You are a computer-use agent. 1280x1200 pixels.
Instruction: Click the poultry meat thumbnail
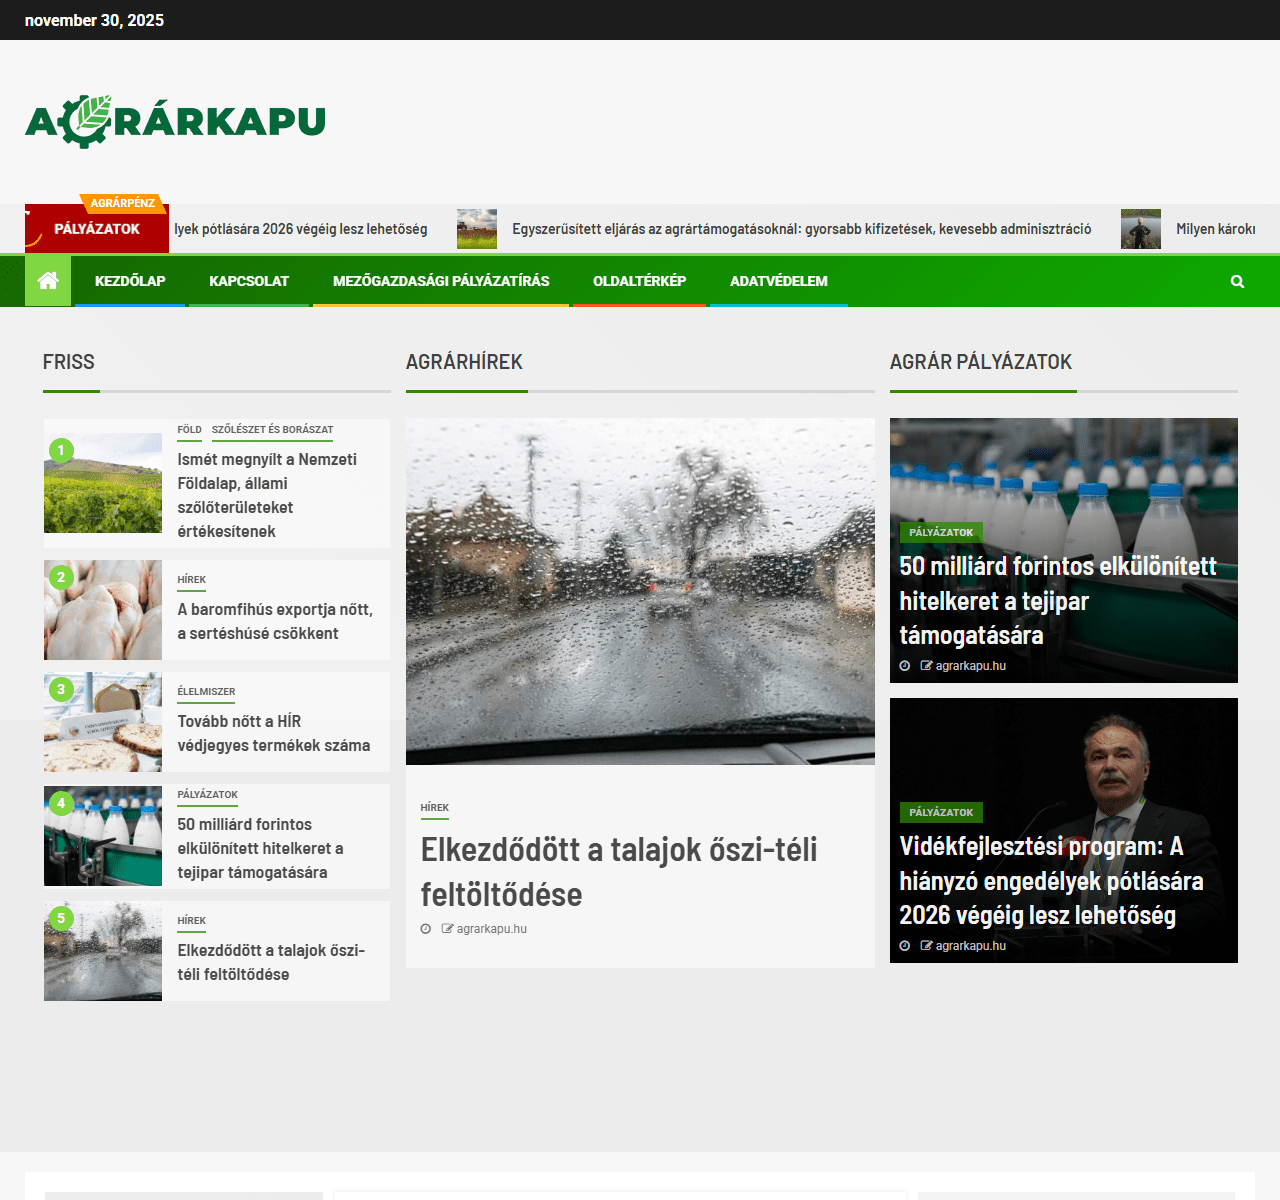103,610
